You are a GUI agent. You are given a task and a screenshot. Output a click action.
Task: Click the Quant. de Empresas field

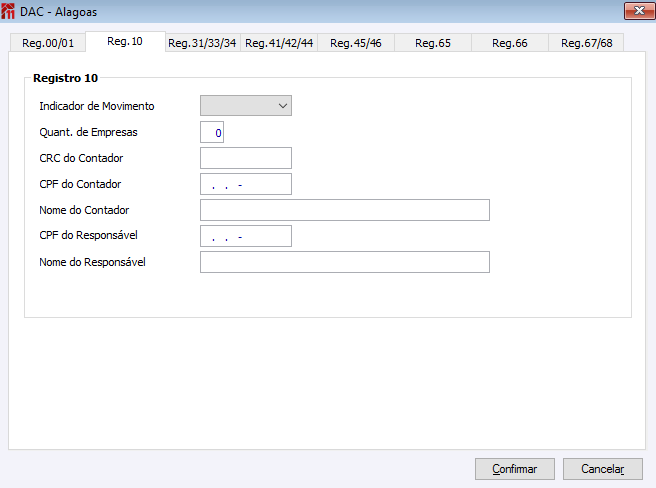point(212,132)
